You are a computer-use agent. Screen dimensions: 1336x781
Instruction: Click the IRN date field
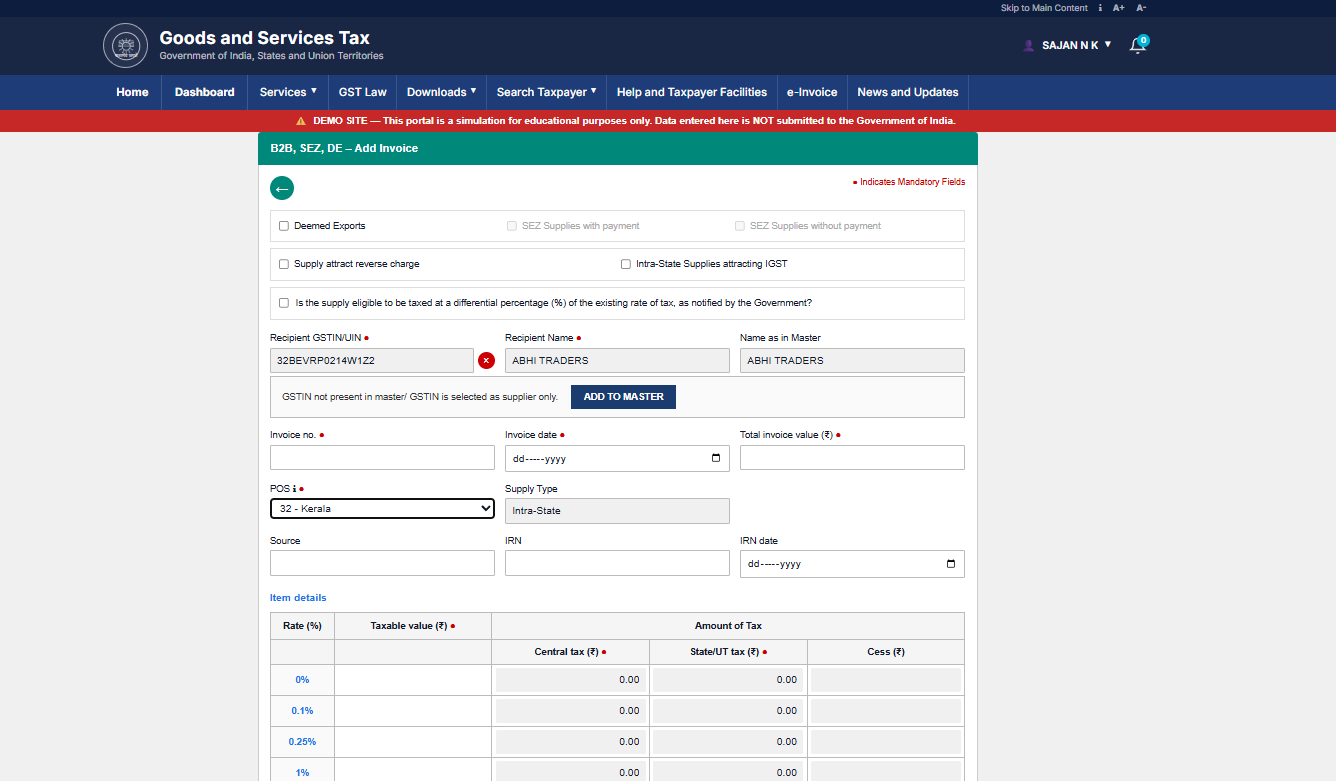click(852, 563)
